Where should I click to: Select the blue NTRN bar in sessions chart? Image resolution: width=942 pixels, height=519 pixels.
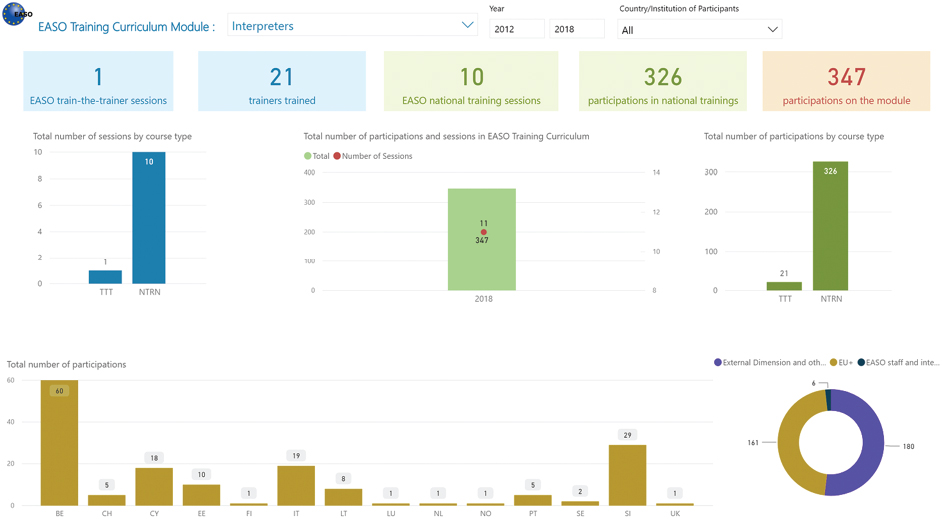pyautogui.click(x=149, y=220)
